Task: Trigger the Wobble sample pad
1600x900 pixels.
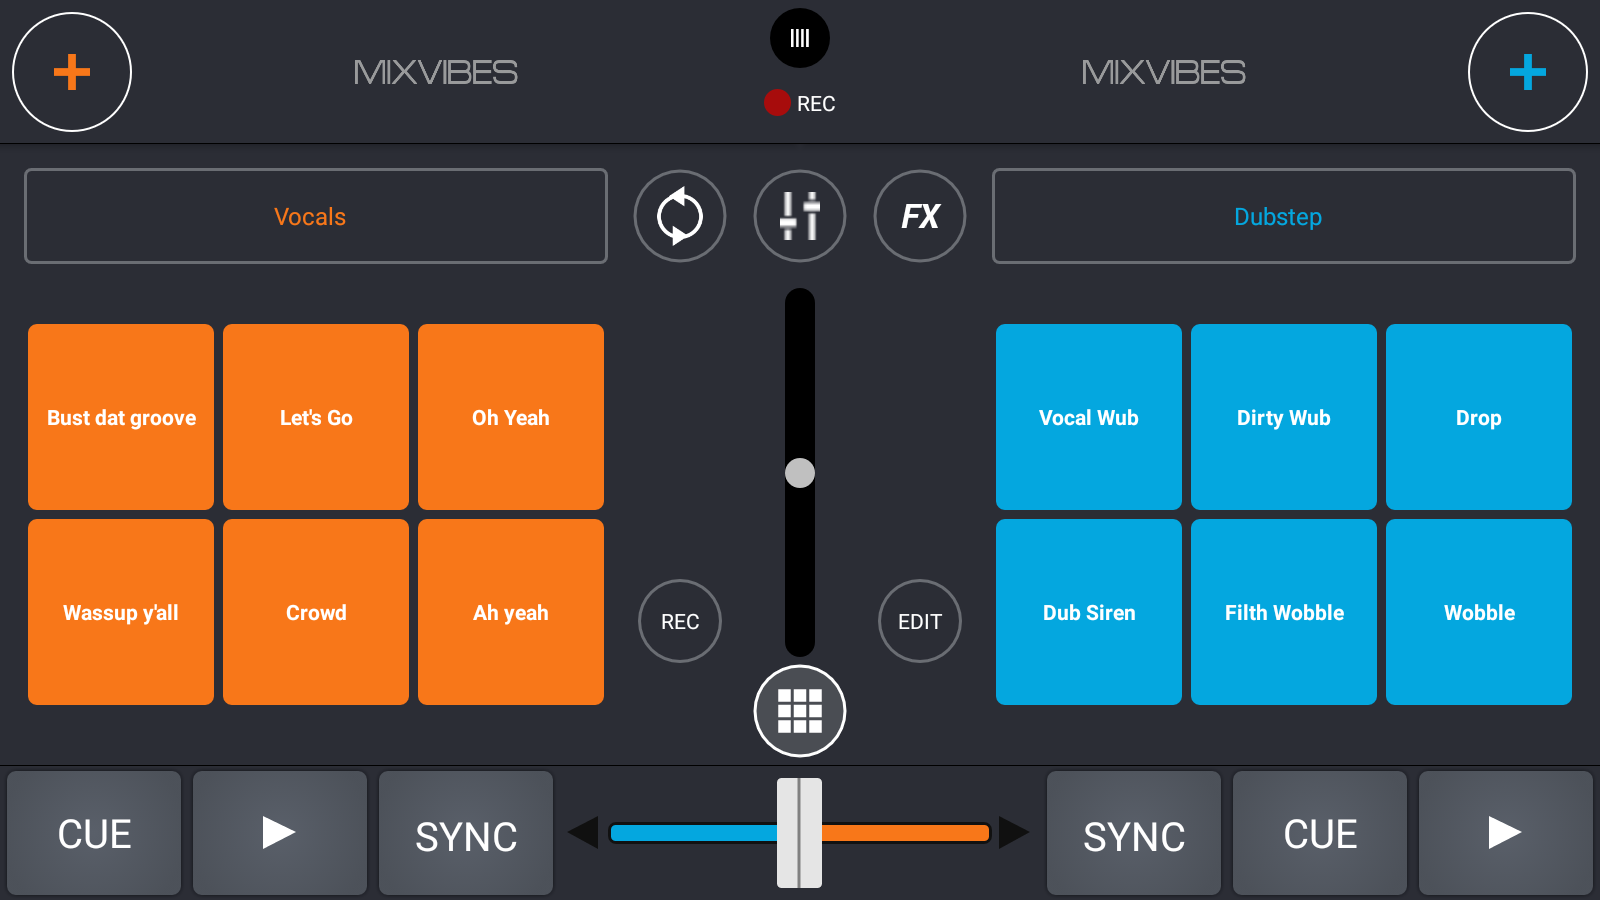Action: pos(1479,612)
